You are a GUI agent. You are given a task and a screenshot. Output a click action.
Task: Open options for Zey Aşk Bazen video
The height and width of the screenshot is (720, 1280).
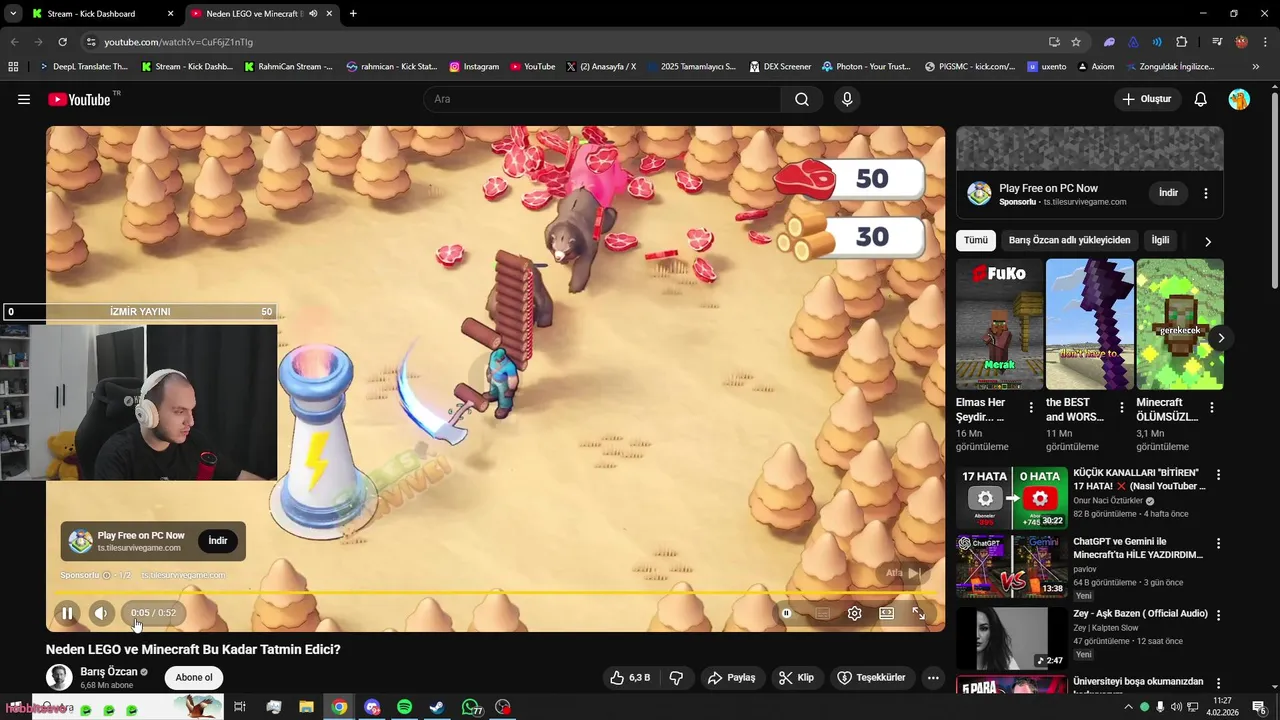[x=1218, y=615]
